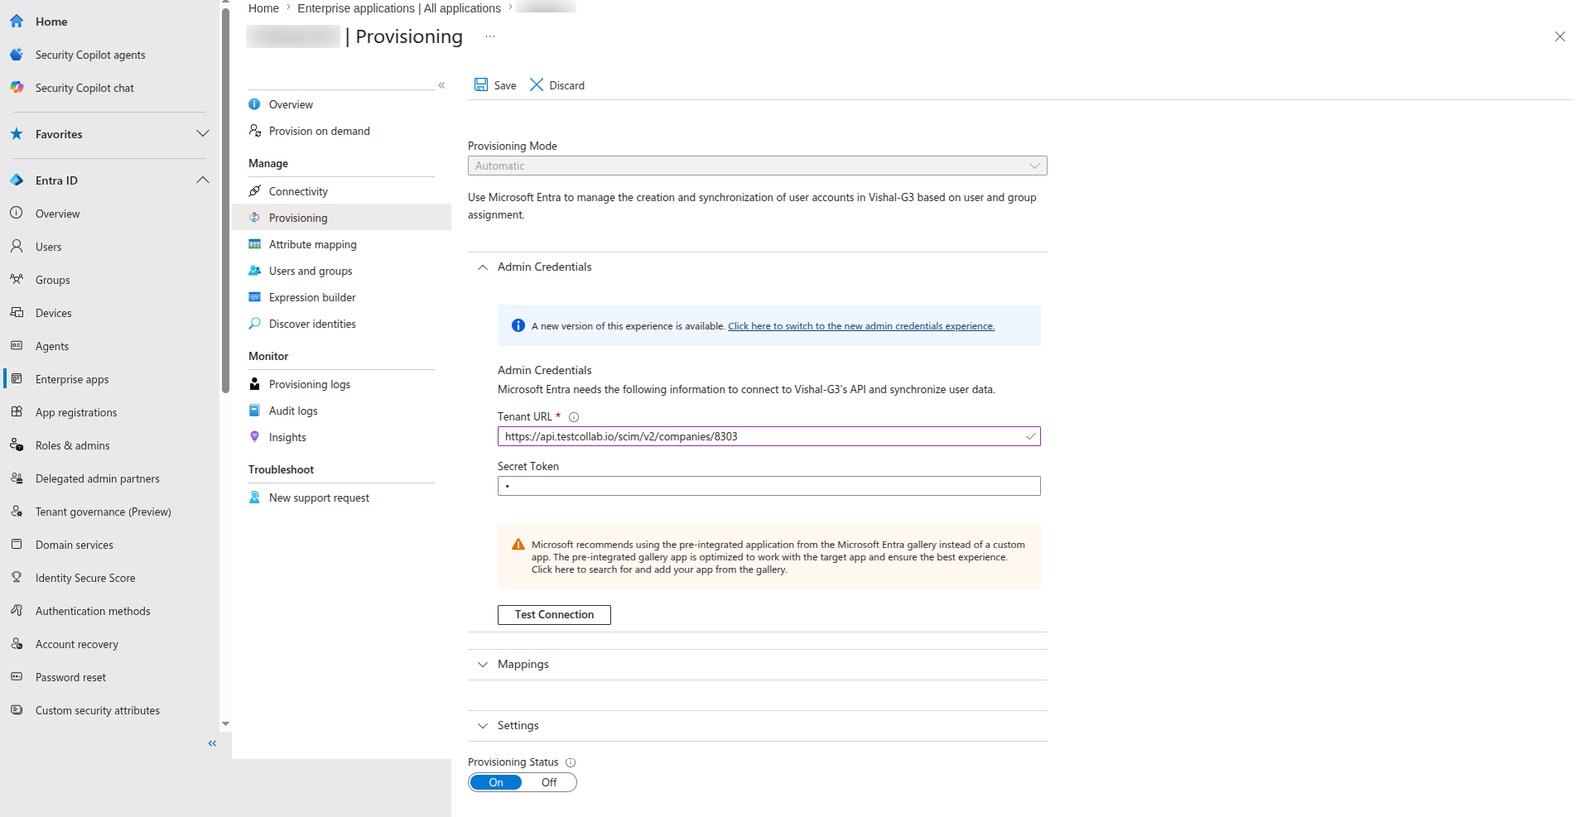Go to Users in Entra ID
Image resolution: width=1590 pixels, height=817 pixels.
click(48, 247)
